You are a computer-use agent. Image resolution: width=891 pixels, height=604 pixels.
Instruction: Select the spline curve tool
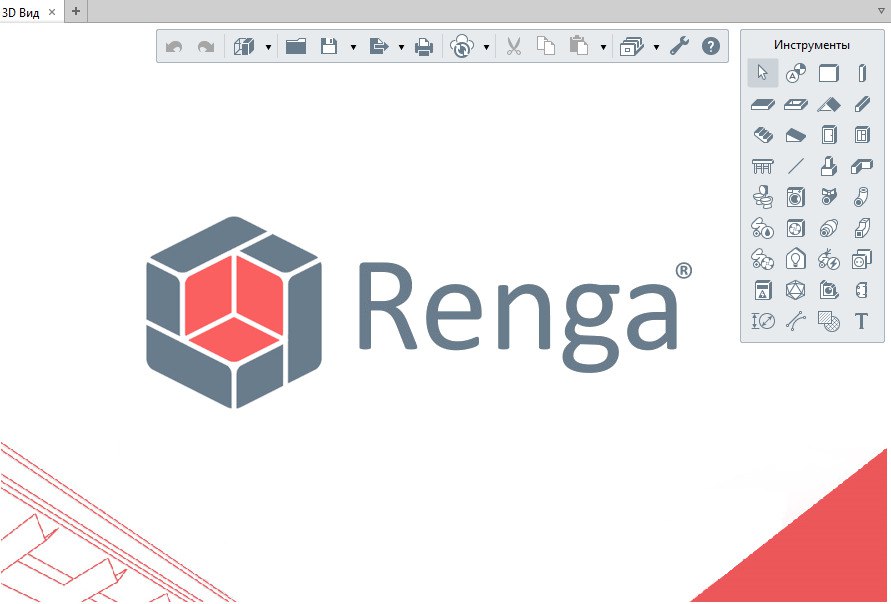[796, 322]
